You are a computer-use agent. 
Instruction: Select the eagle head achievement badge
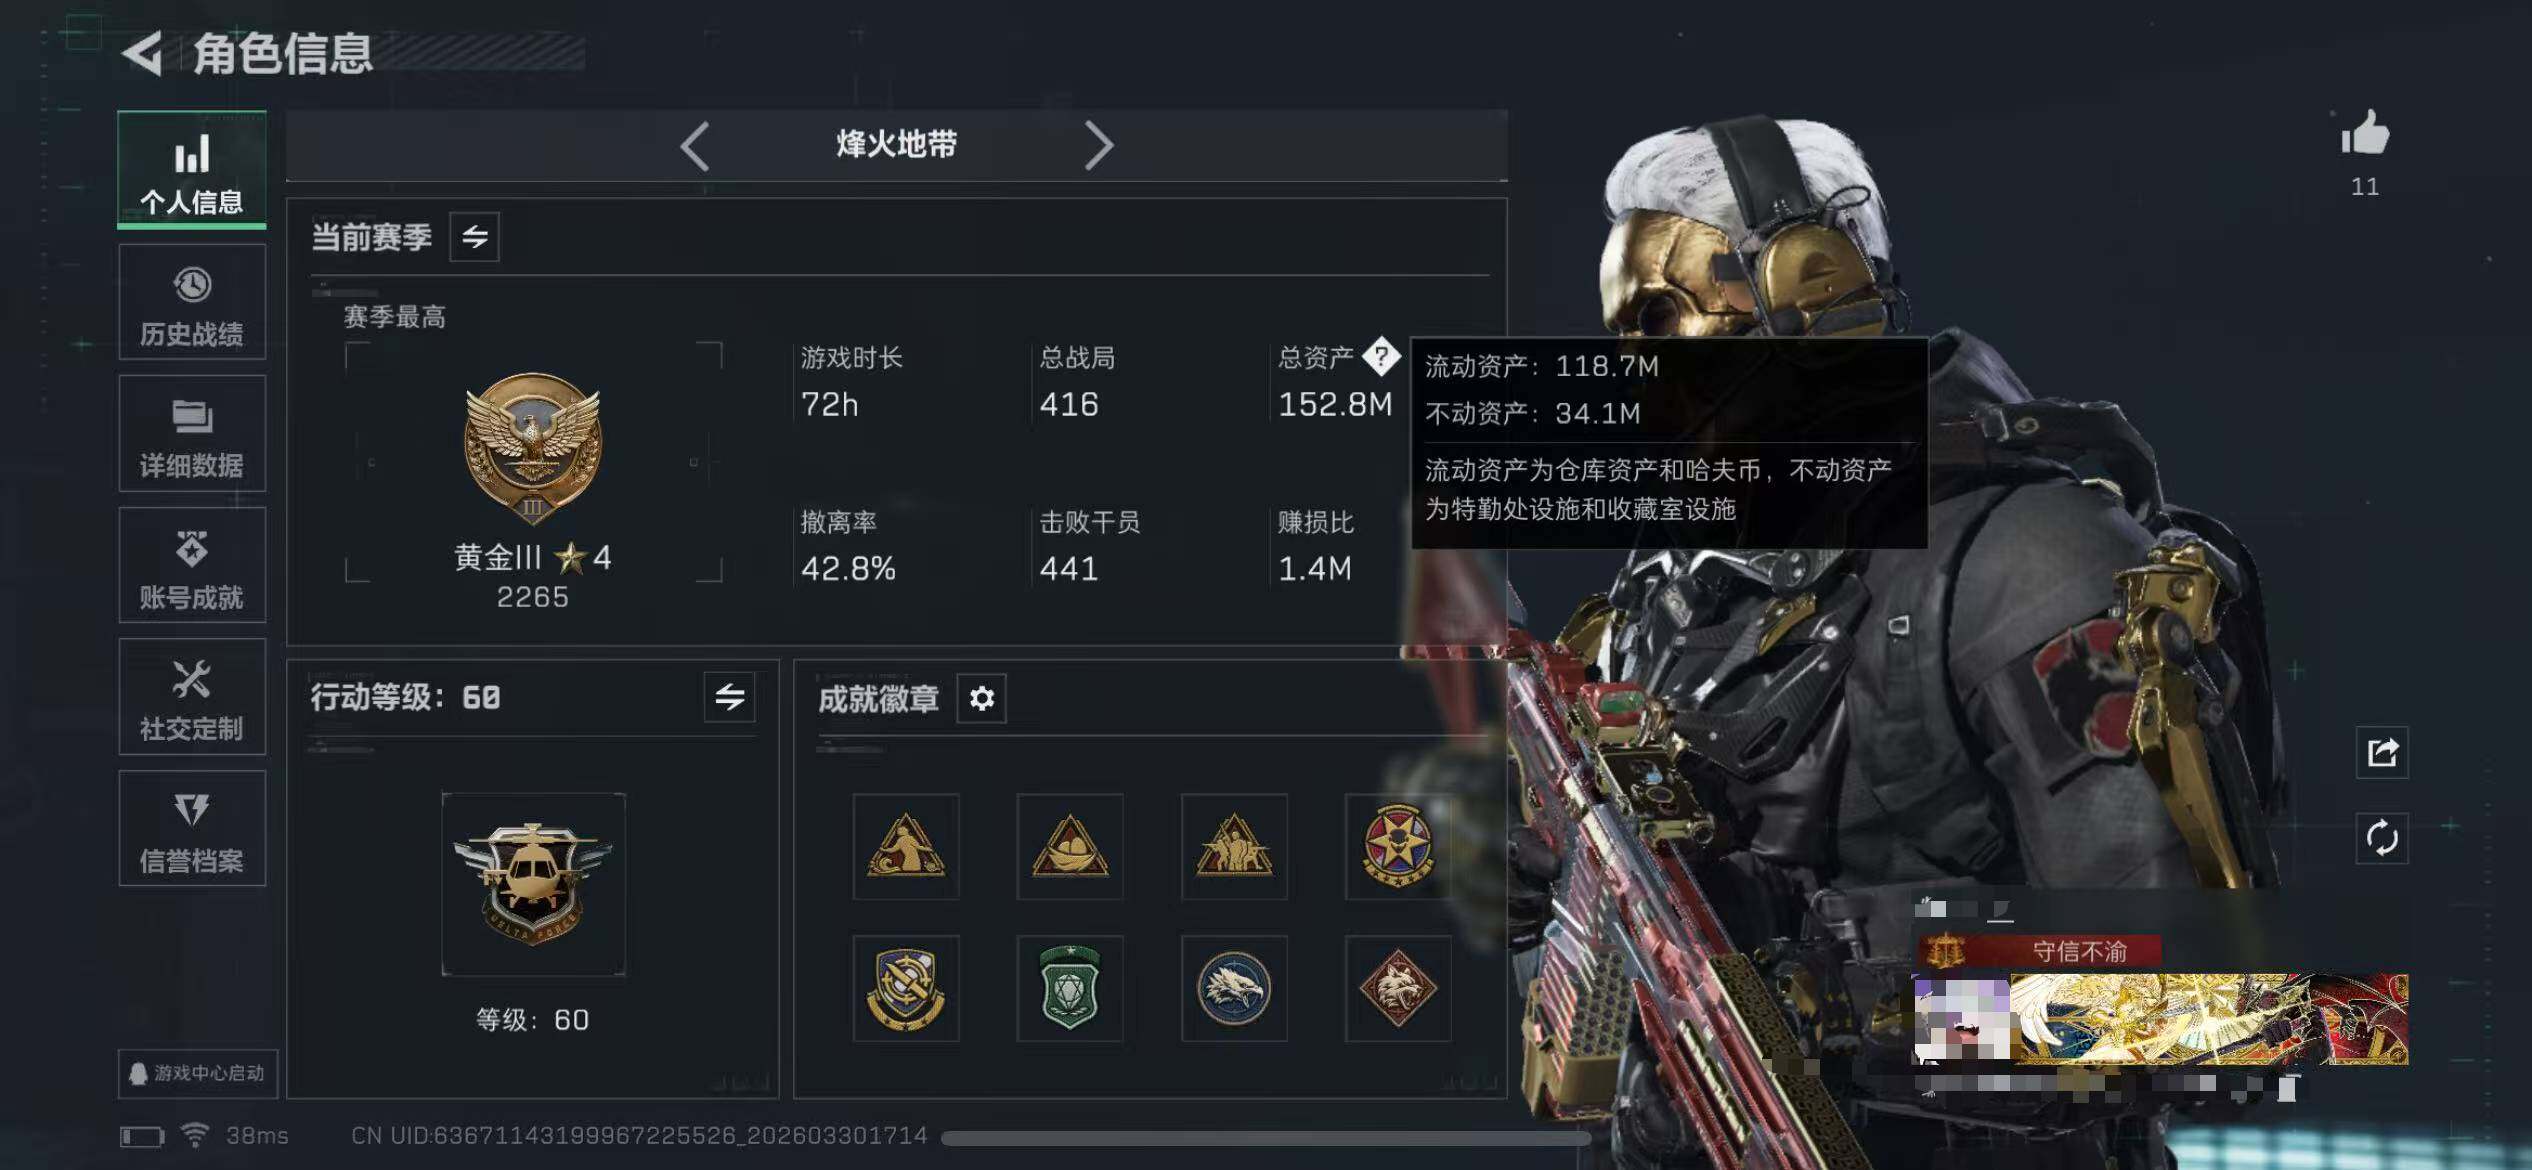(x=1234, y=989)
